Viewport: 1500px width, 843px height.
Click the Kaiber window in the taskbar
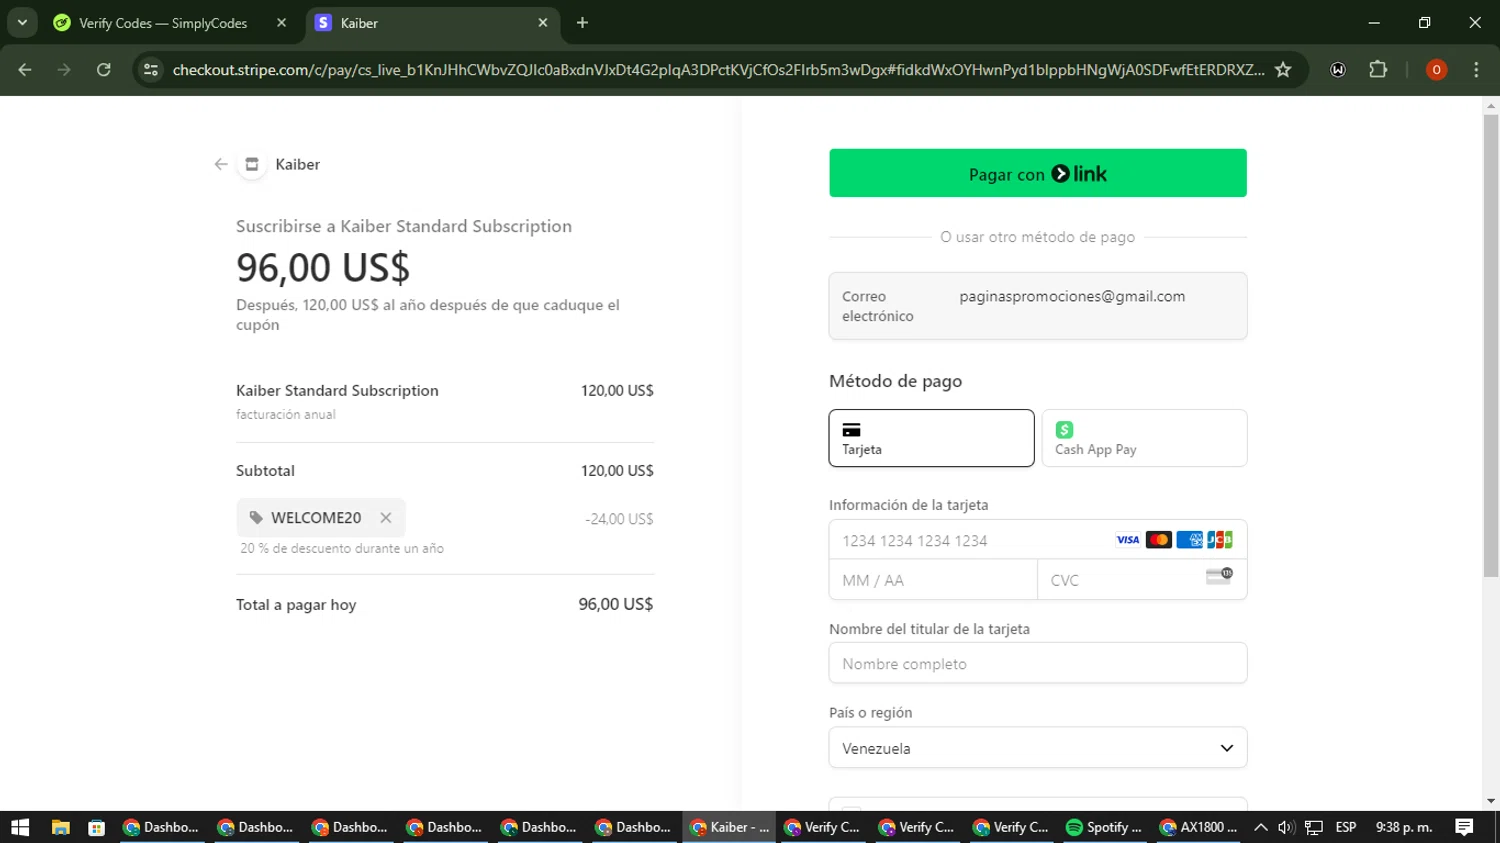pyautogui.click(x=730, y=827)
